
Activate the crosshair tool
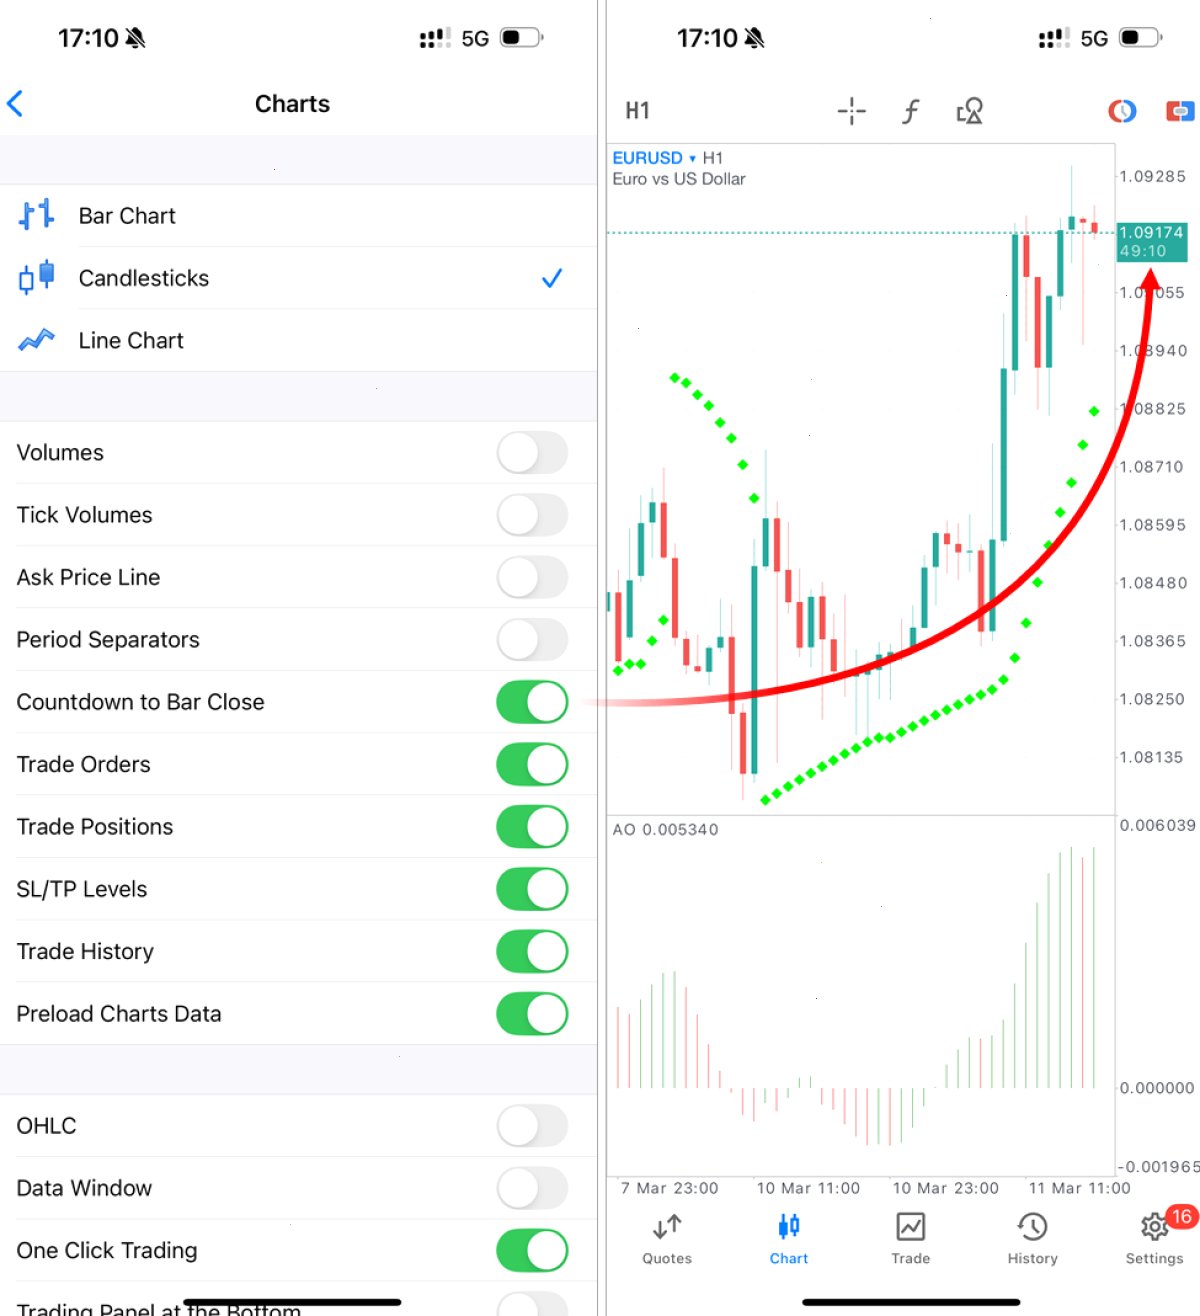tap(851, 111)
